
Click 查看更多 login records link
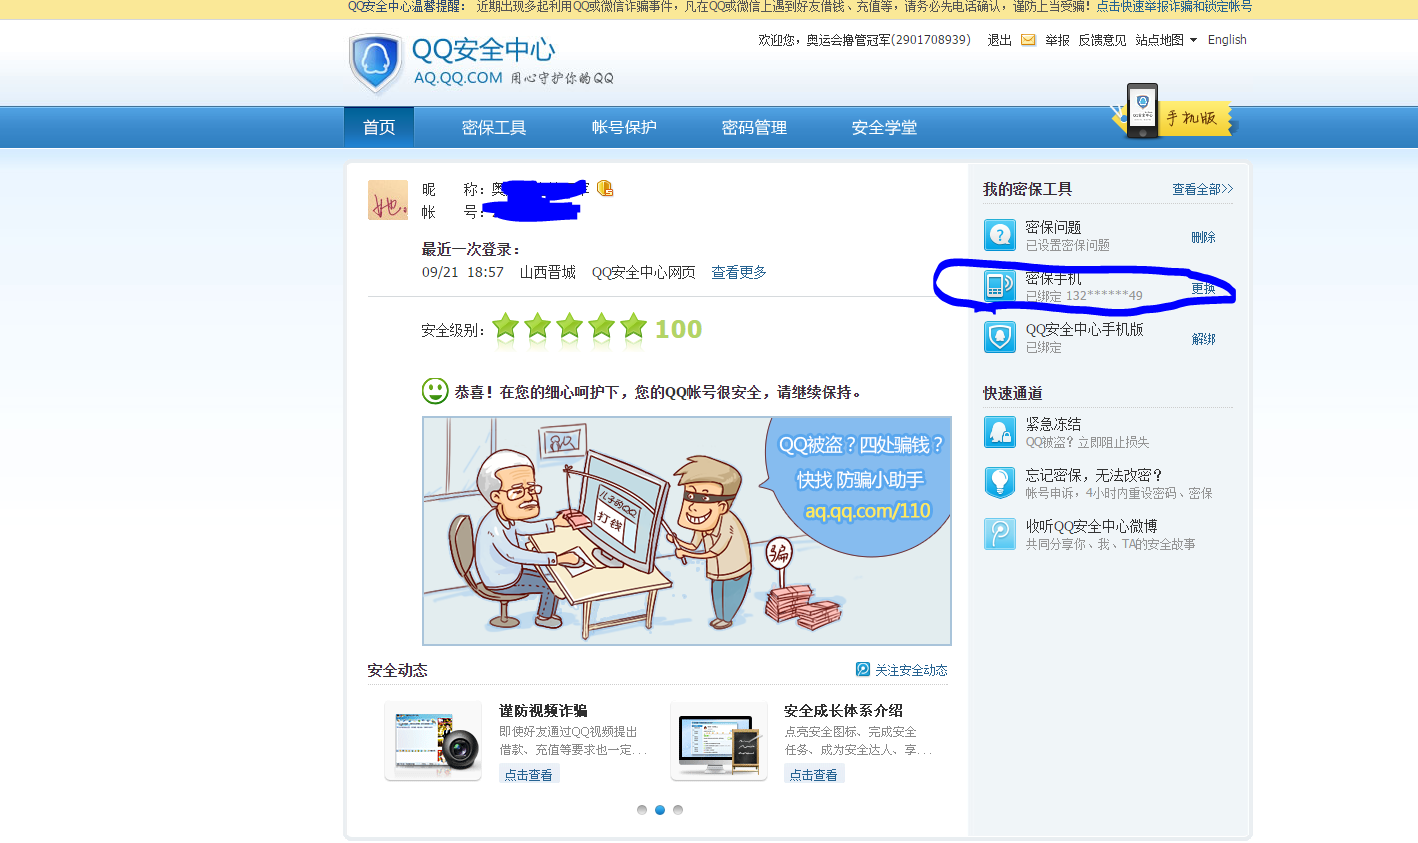[x=739, y=272]
